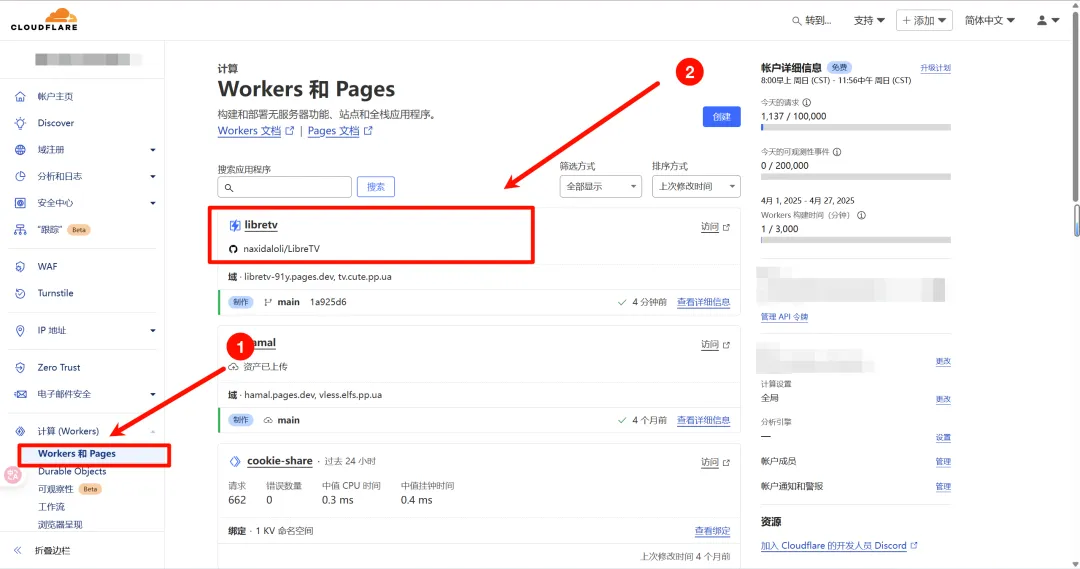Open the cookie-share project link
1080x569 pixels.
[x=280, y=462]
